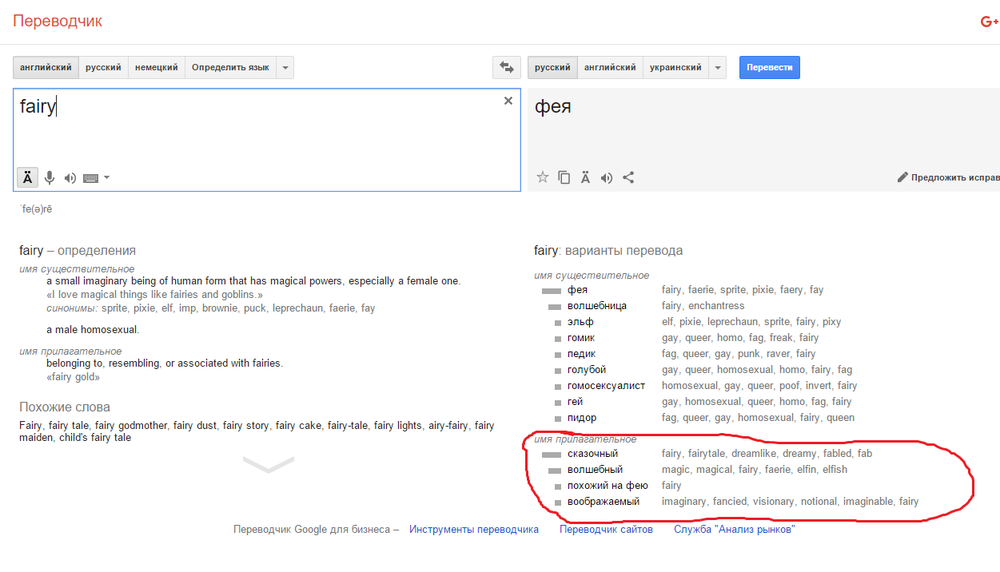This screenshot has height=572, width=1000.
Task: Open more source languages dropdown
Action: (285, 67)
